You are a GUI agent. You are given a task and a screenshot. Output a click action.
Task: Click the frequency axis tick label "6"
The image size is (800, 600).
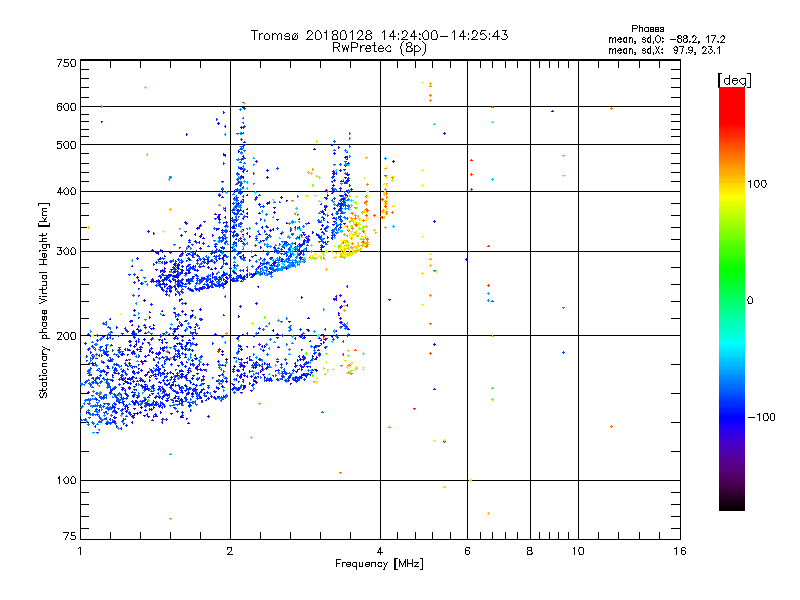[467, 551]
